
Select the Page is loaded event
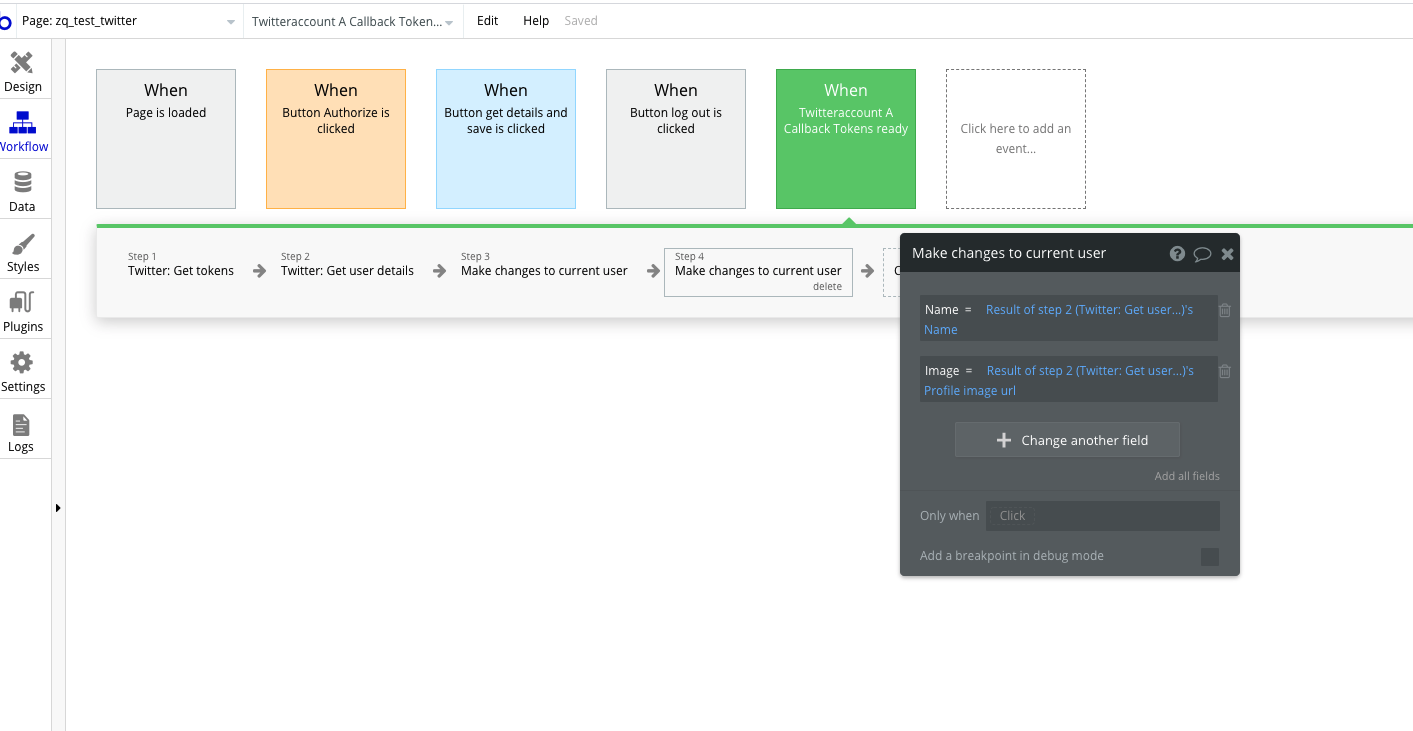166,139
